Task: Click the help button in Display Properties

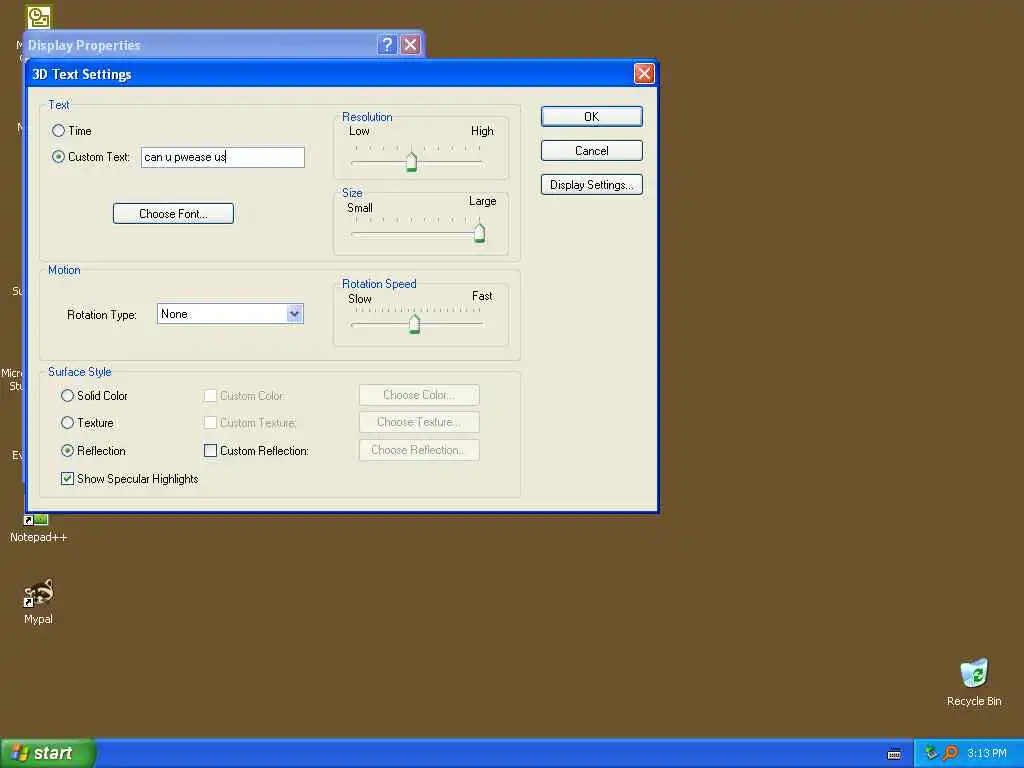Action: coord(387,44)
